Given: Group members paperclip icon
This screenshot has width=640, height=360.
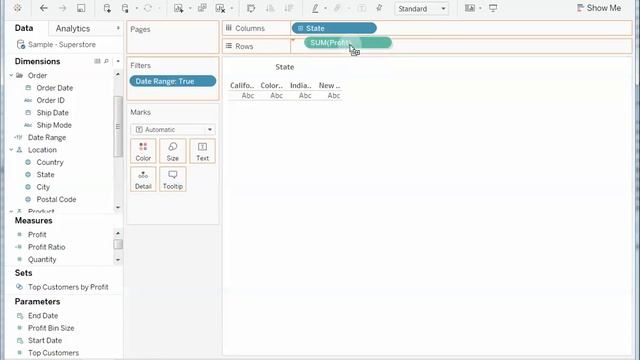Looking at the screenshot, I should pos(337,8).
